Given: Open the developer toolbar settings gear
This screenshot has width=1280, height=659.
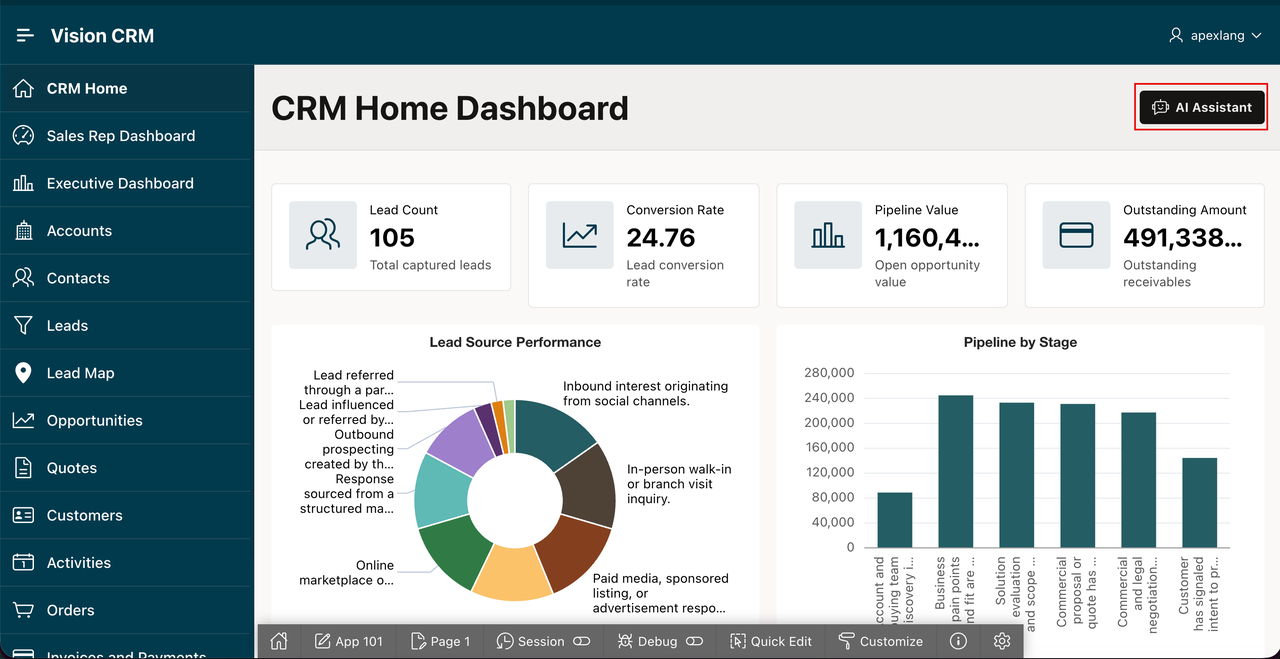Looking at the screenshot, I should (x=1003, y=641).
